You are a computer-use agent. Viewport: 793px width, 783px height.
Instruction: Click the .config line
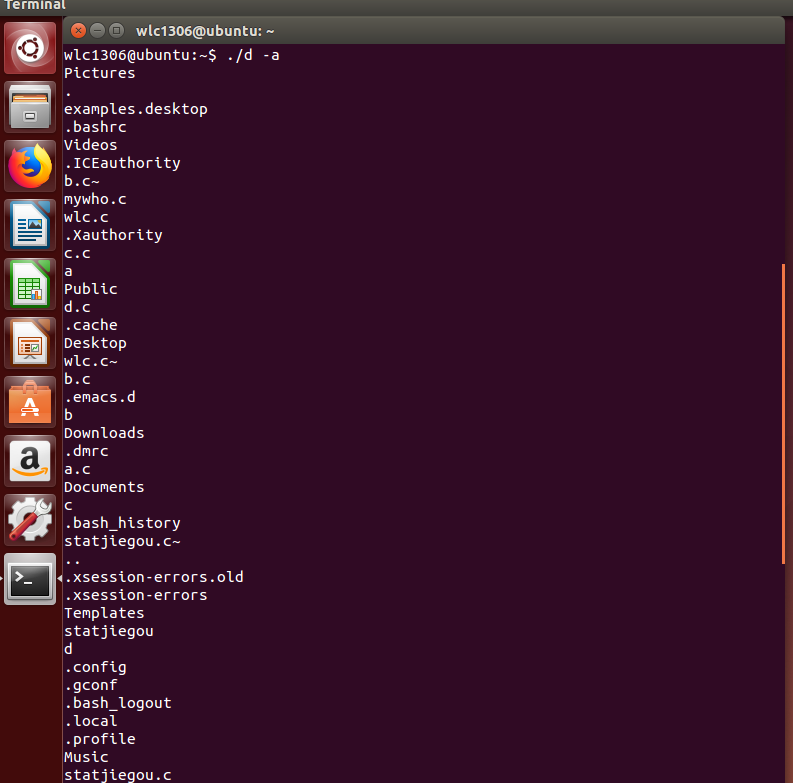95,667
